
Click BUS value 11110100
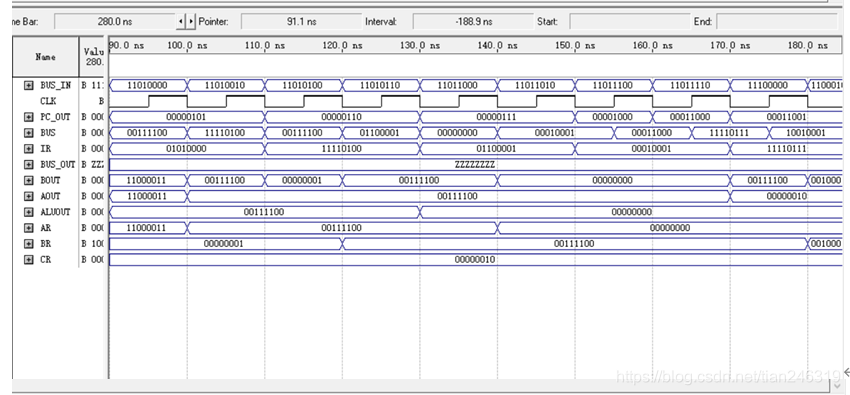(225, 133)
